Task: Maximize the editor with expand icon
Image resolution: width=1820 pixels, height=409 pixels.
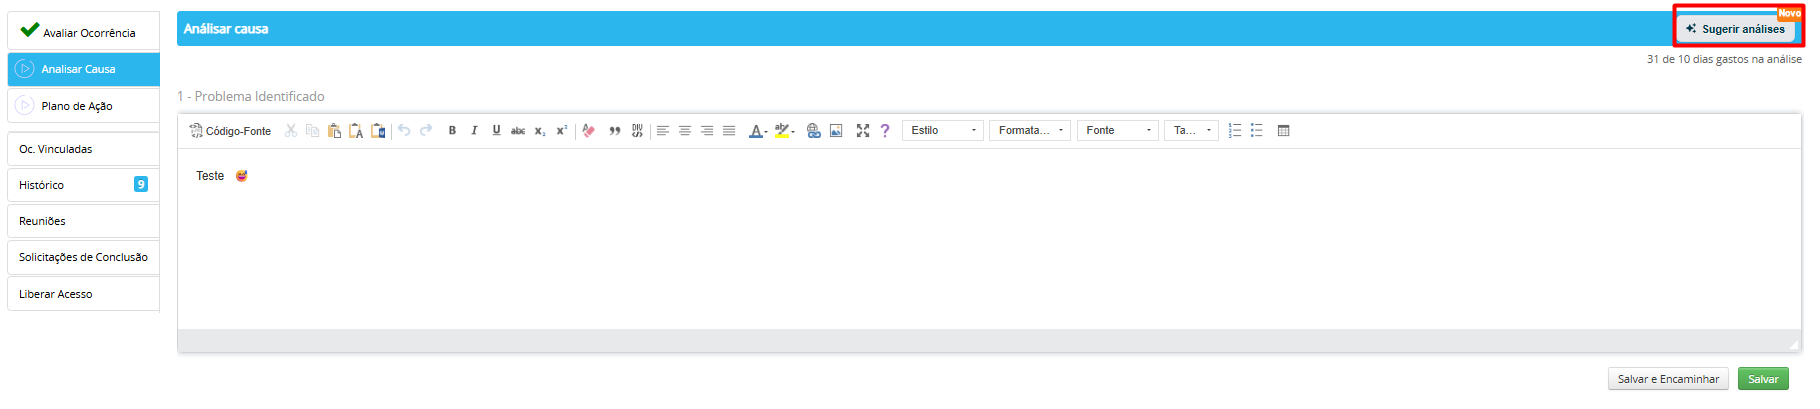Action: tap(863, 131)
